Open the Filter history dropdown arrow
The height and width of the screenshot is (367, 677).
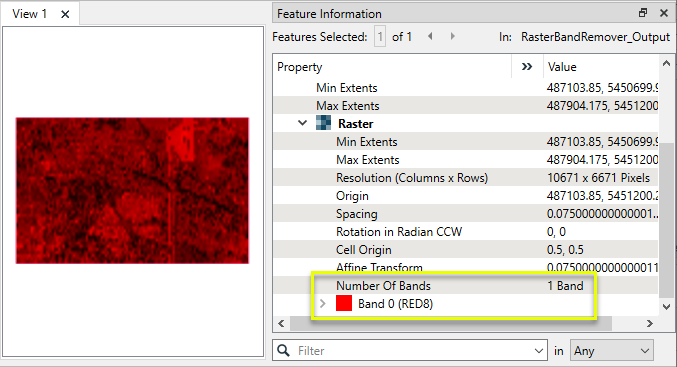pyautogui.click(x=538, y=351)
